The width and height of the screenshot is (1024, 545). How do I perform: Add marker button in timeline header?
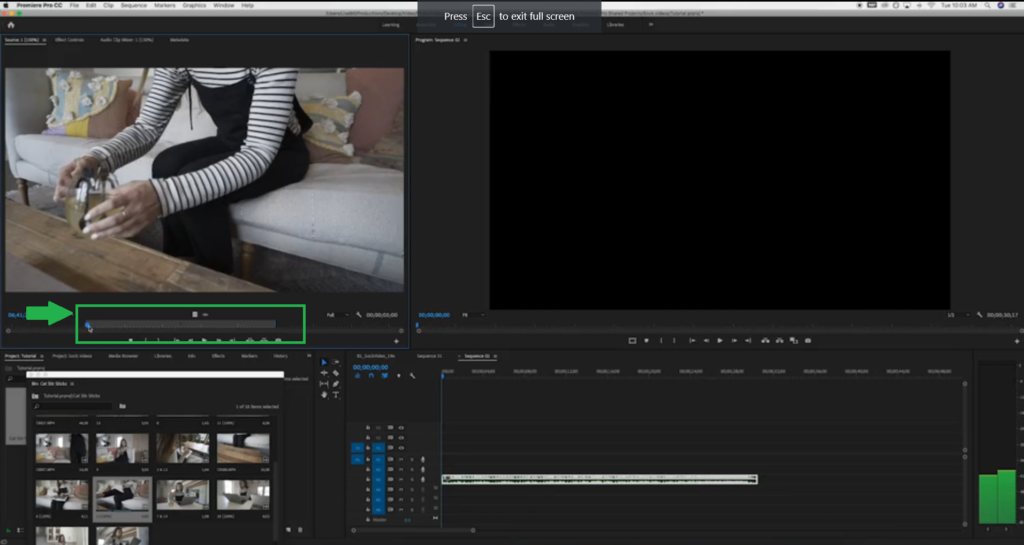pyautogui.click(x=398, y=376)
